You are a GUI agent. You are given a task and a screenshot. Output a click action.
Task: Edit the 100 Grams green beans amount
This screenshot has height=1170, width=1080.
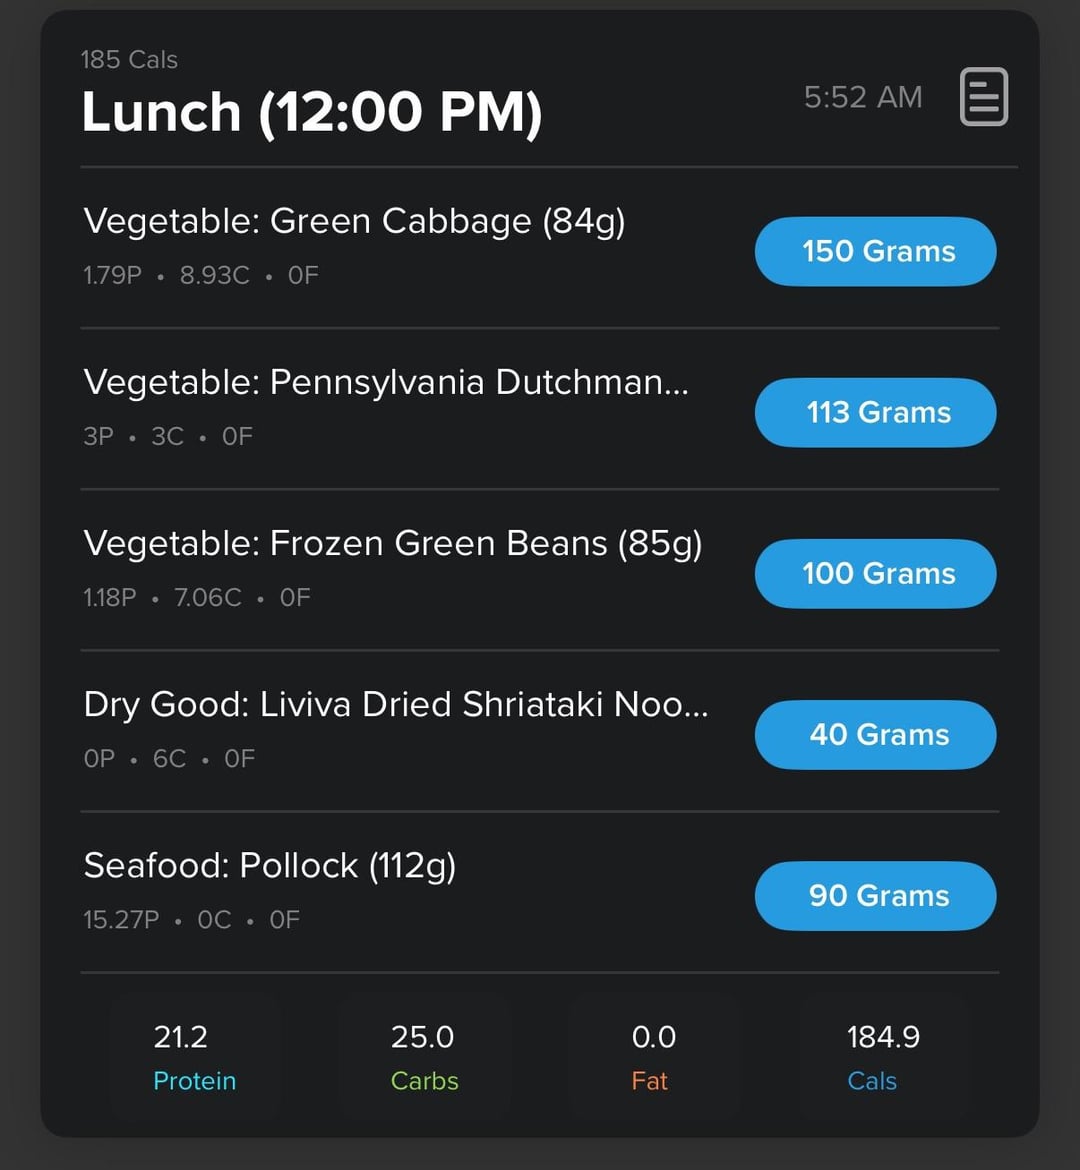pos(875,573)
